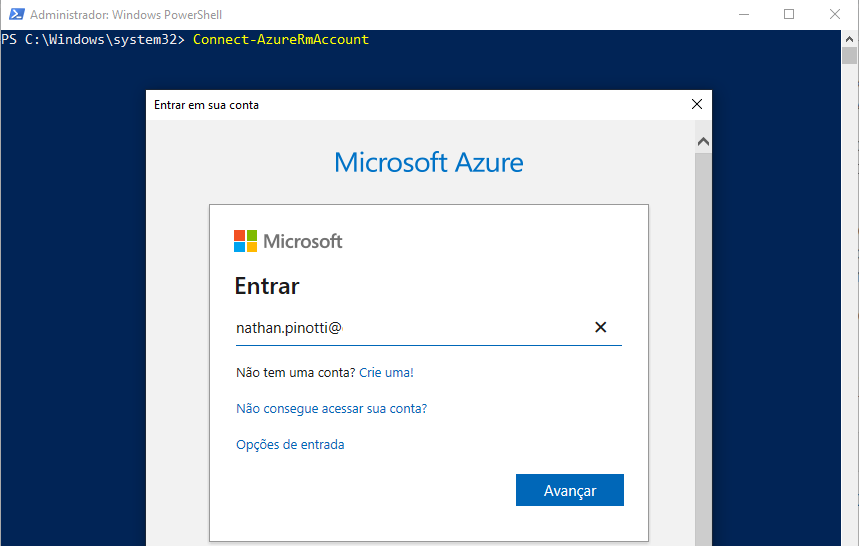Close the 'Entrar em sua conta' dialog

[697, 104]
